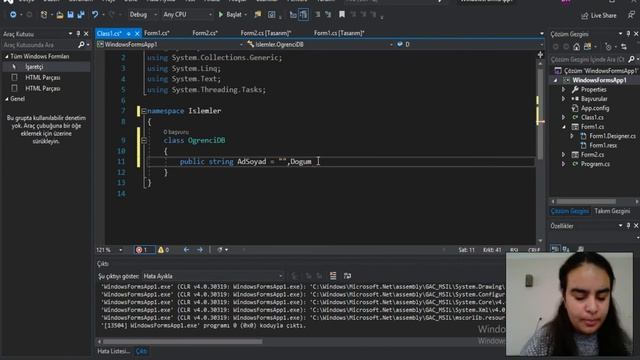Viewport: 640px width, 360px height.
Task: Collapse the namespace Islemler code block
Action: click(144, 111)
